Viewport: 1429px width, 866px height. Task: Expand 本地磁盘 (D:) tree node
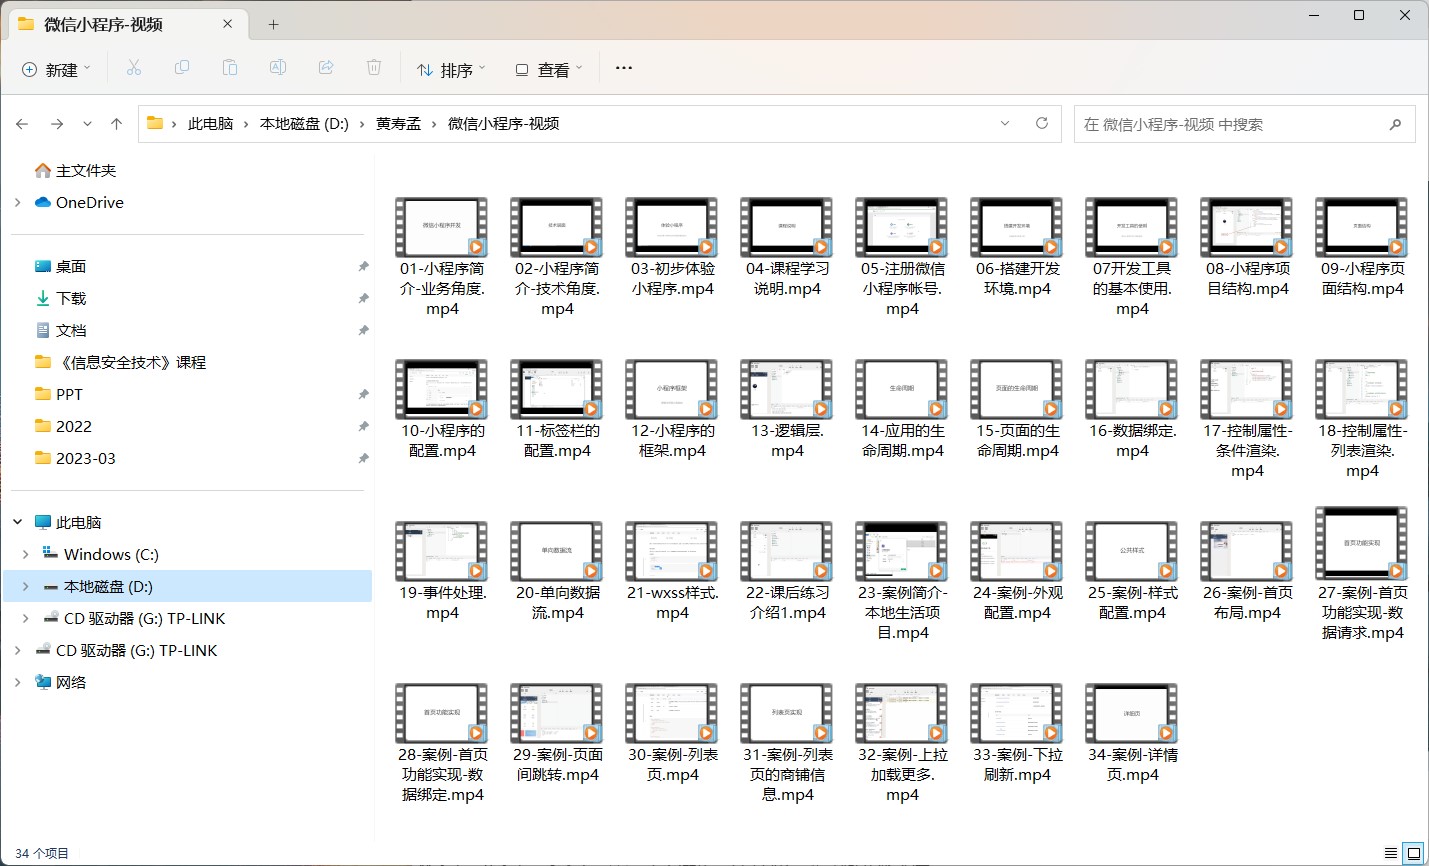25,586
